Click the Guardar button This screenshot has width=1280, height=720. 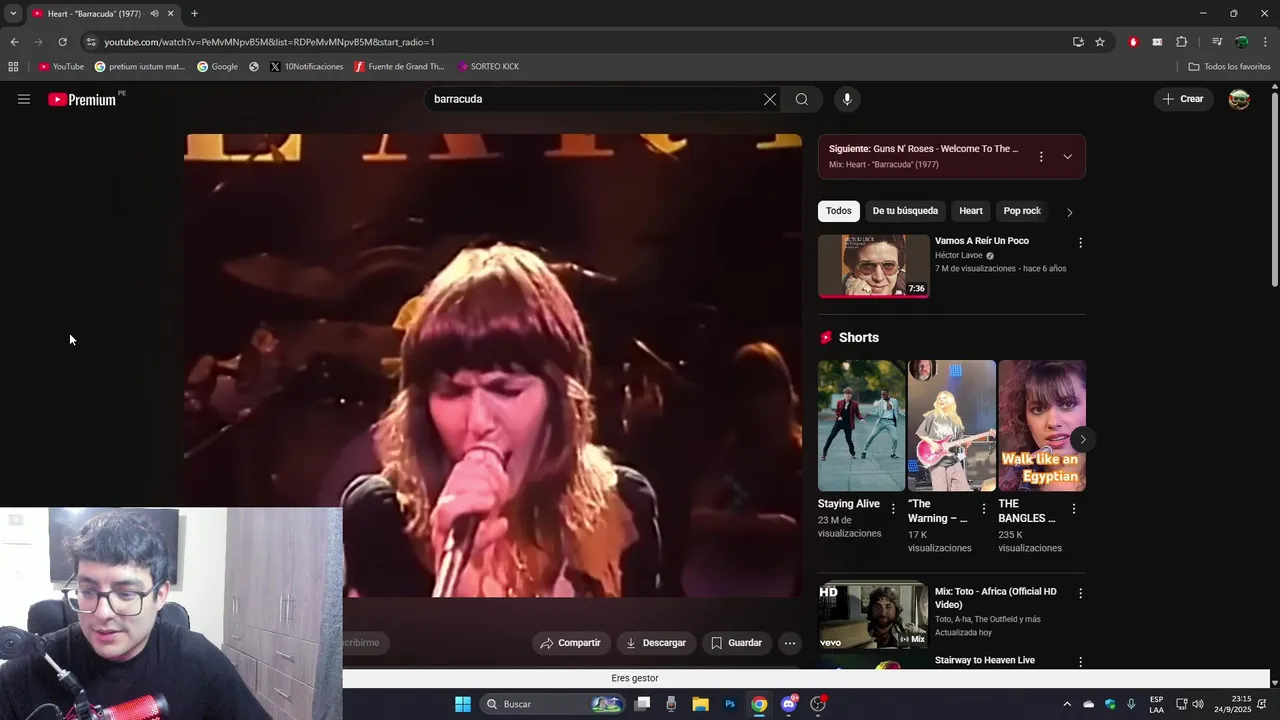[x=736, y=643]
